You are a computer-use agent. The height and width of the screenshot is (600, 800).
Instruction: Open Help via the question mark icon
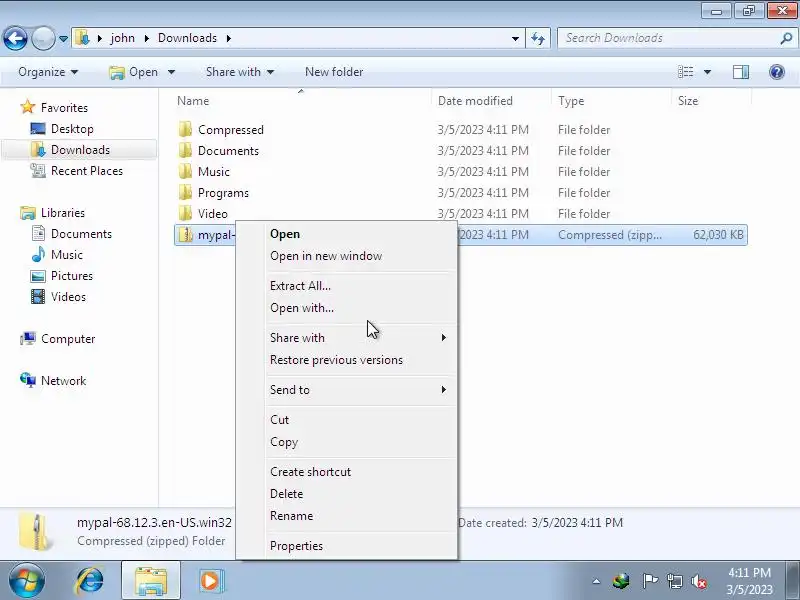click(777, 72)
